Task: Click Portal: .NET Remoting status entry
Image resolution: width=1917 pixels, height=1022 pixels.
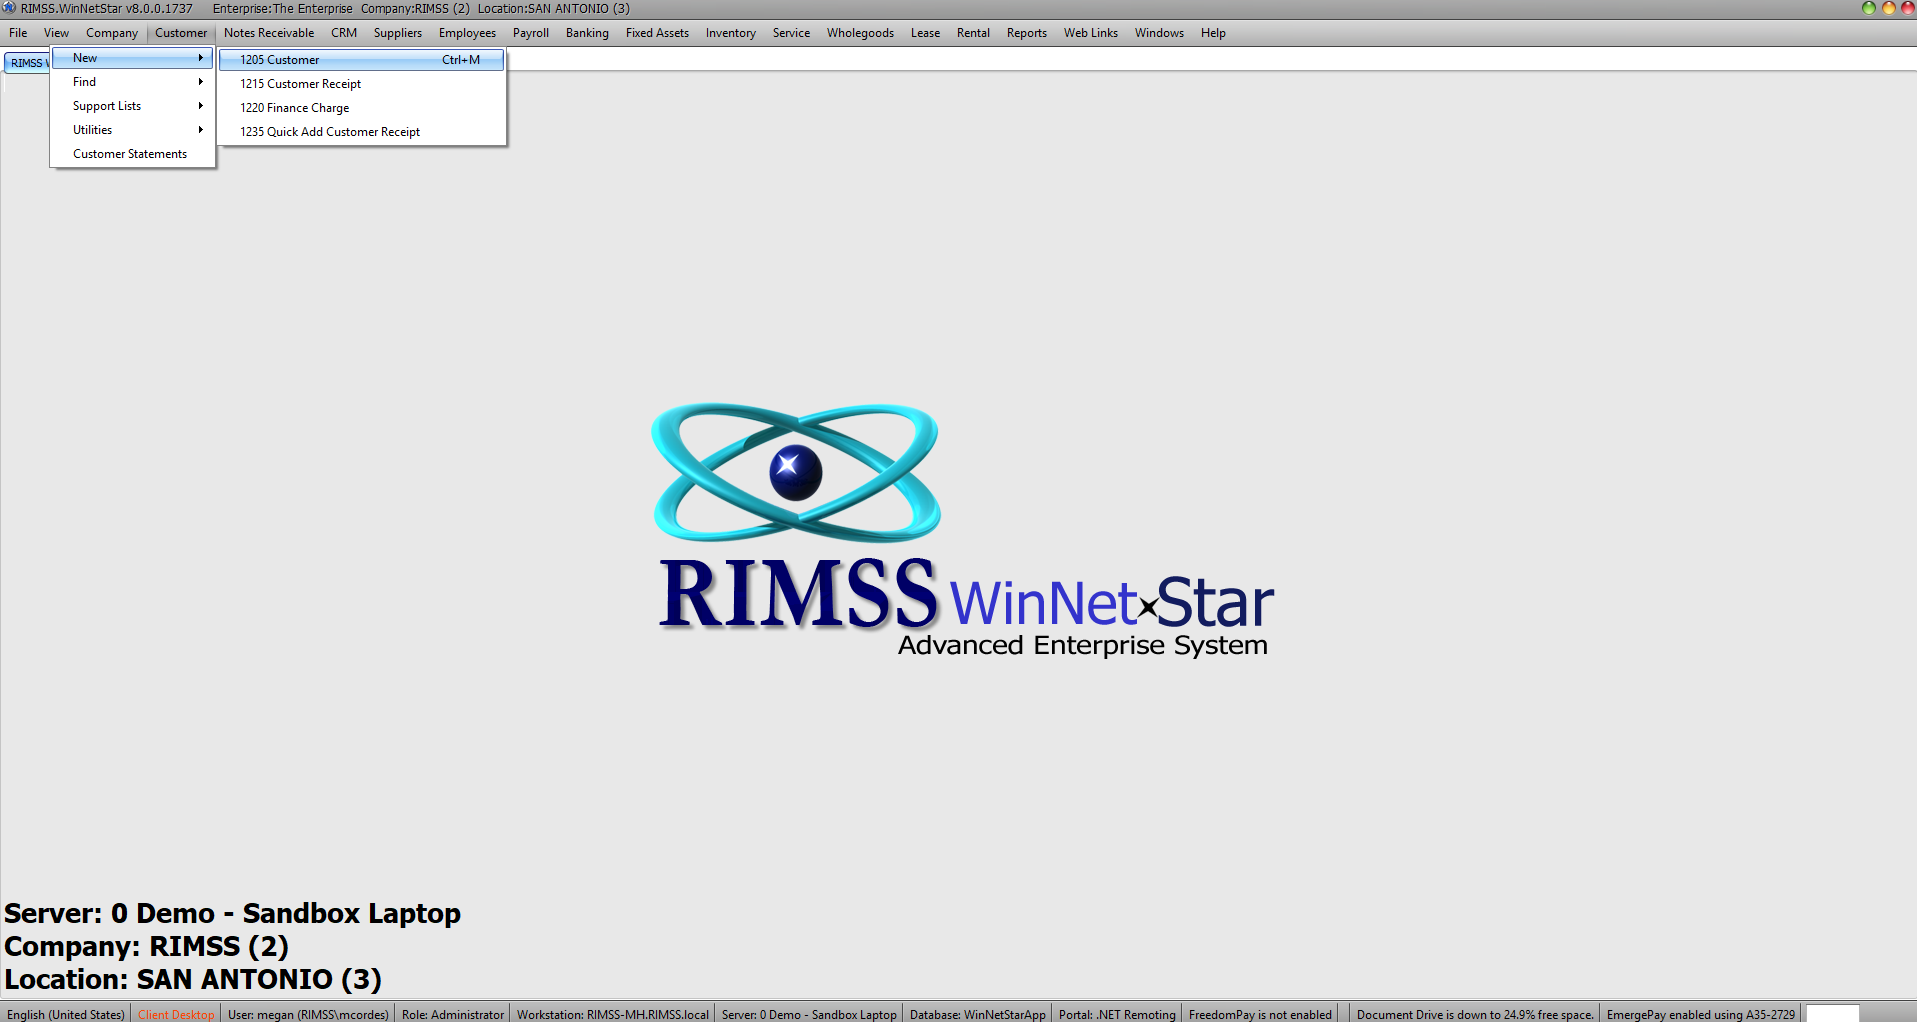Action: click(1117, 1014)
